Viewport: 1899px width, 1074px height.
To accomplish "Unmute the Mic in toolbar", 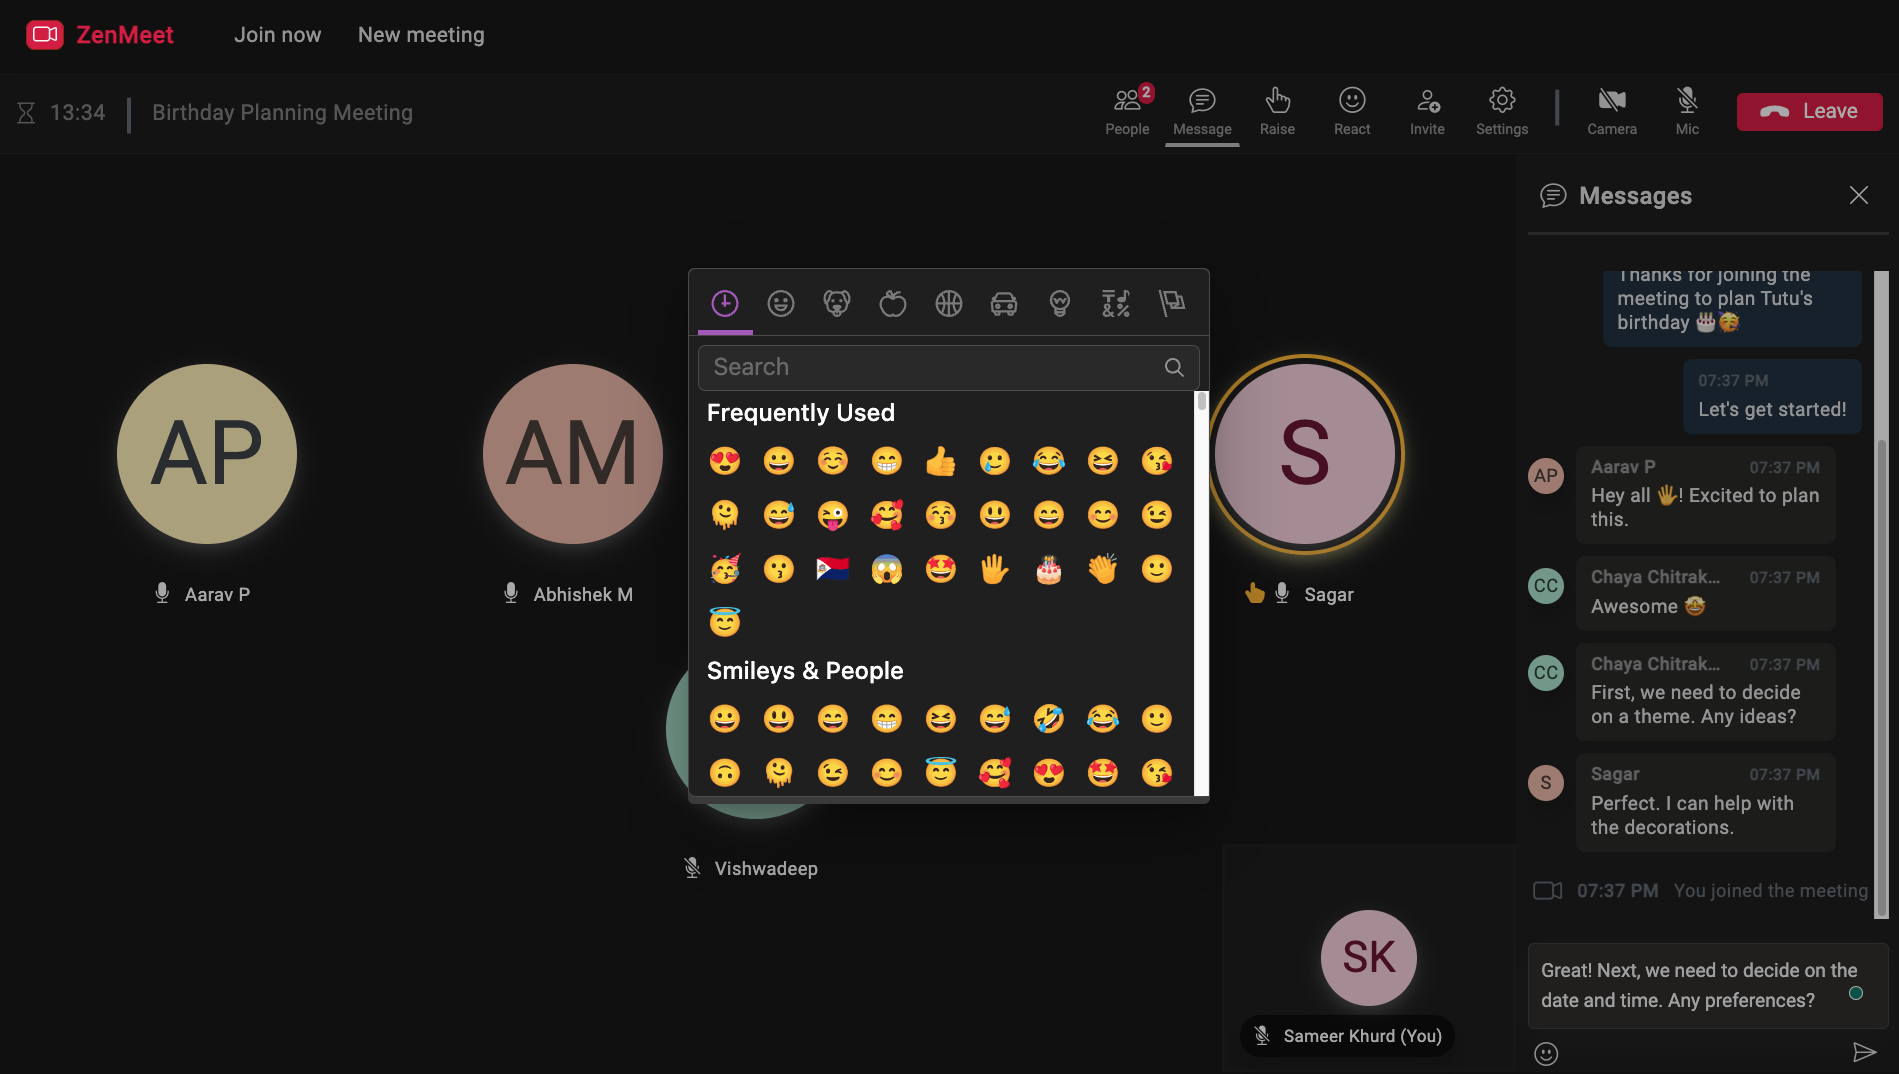I will [x=1687, y=111].
